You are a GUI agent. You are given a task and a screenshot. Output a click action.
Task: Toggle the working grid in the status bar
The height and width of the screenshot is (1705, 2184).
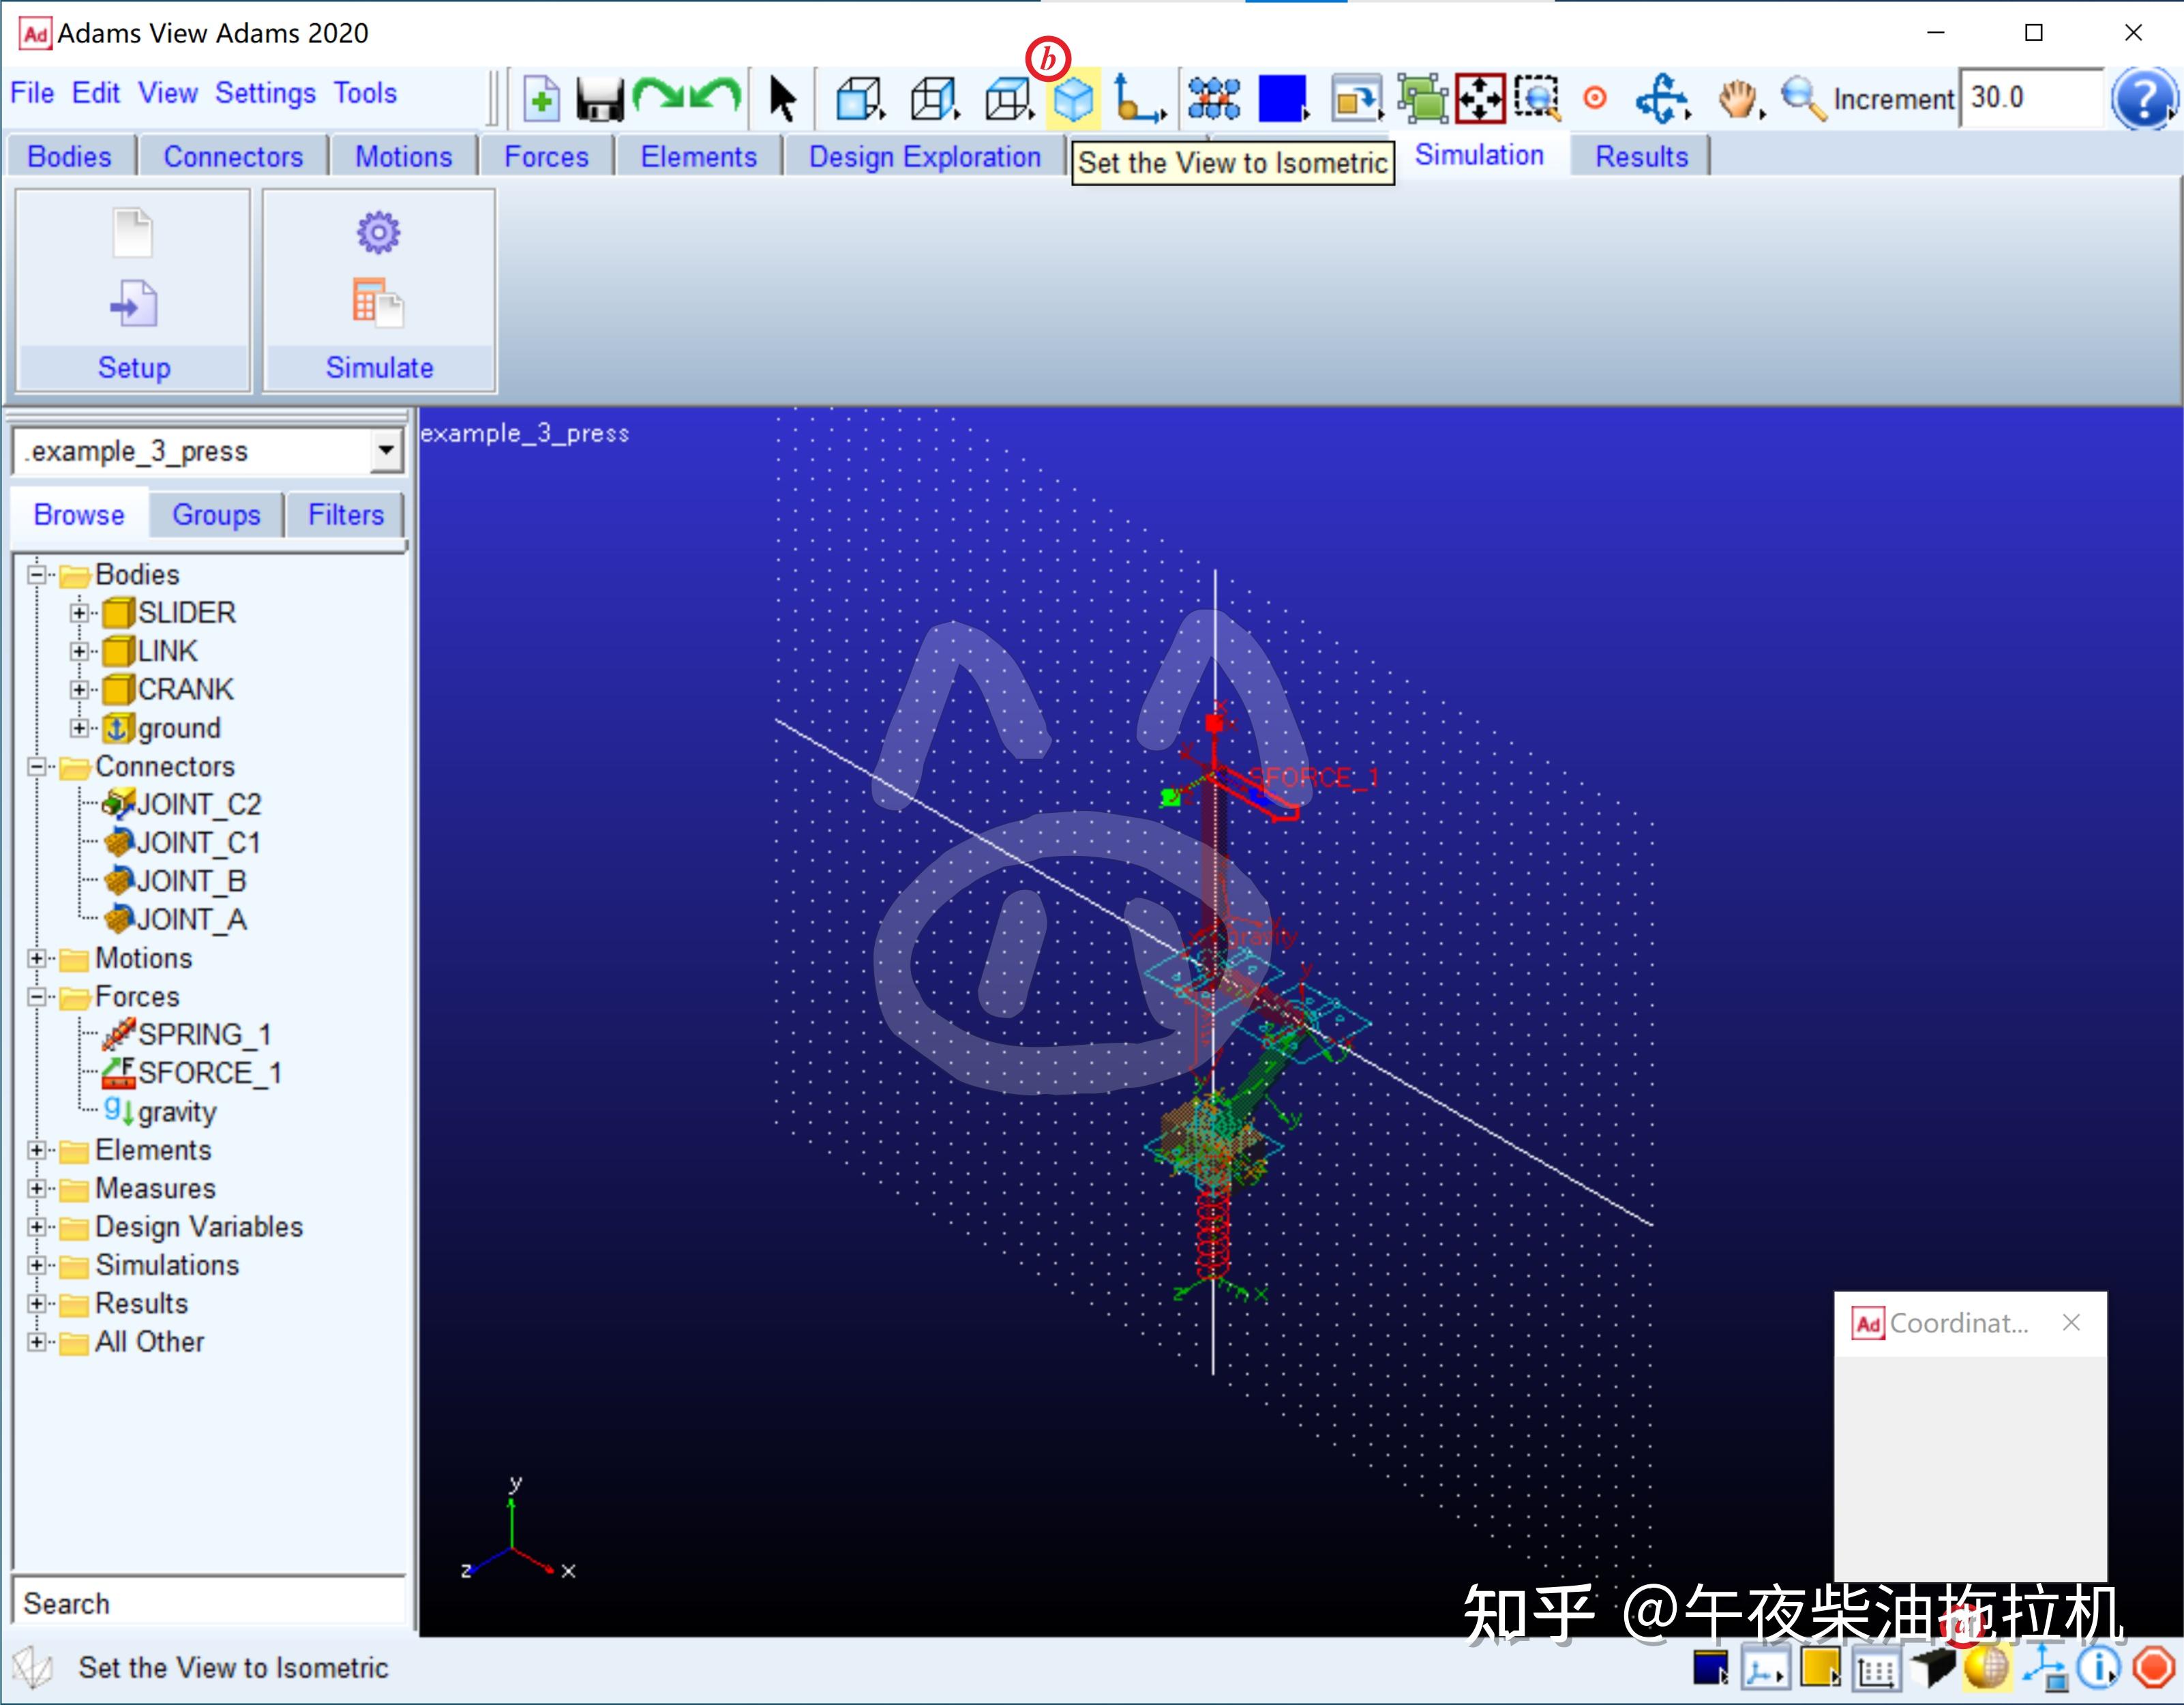click(x=1876, y=1669)
